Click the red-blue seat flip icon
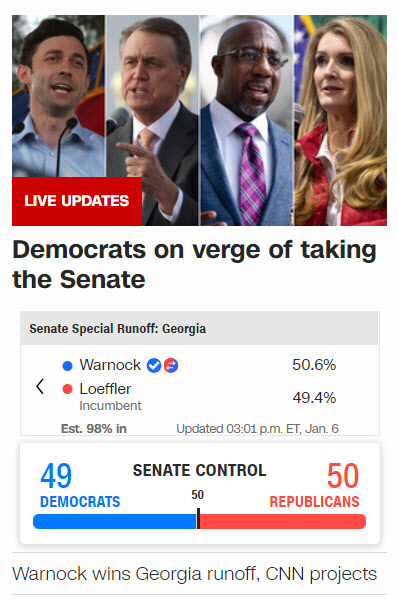This screenshot has height=601, width=398. 171,365
